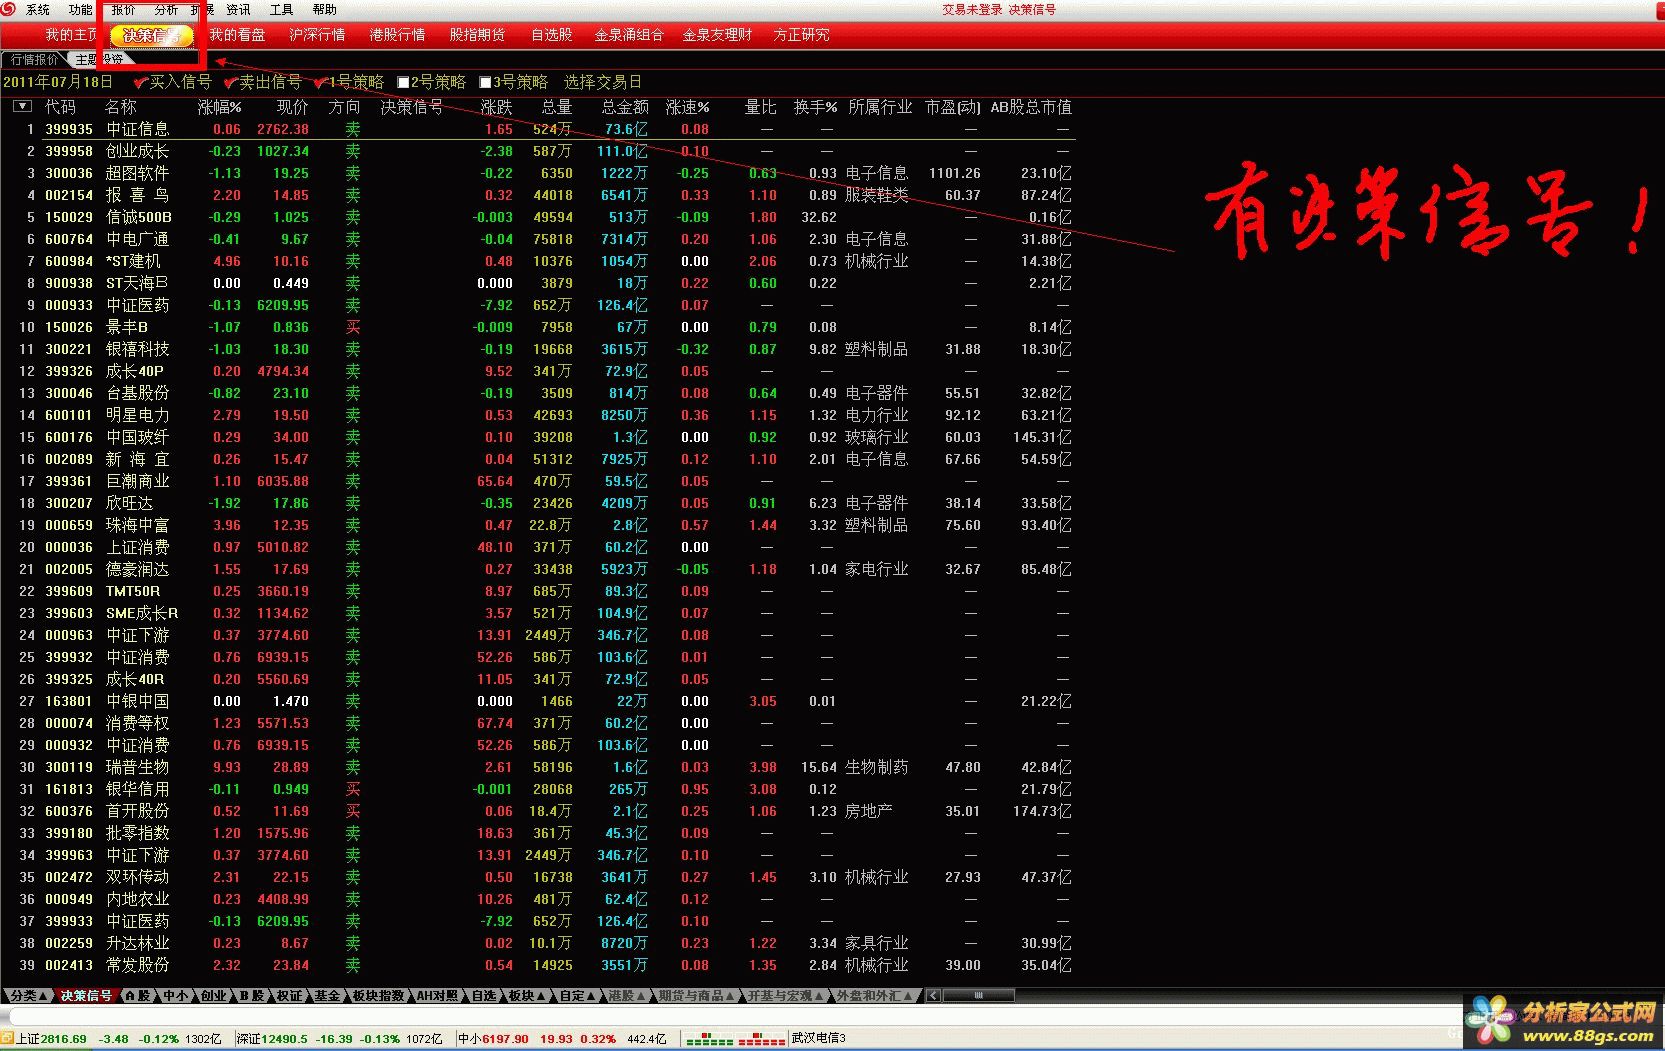Select the 权证 bottom tab
The image size is (1665, 1051).
pyautogui.click(x=290, y=995)
